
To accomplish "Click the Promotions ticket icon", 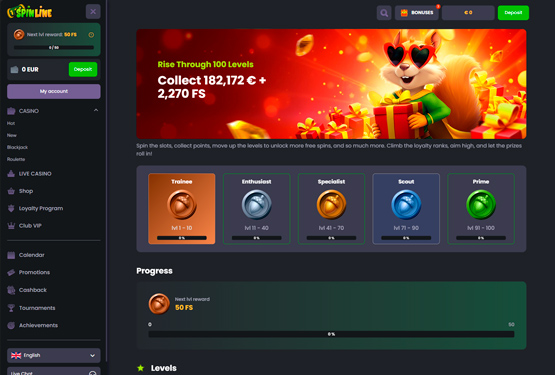I will tap(11, 272).
